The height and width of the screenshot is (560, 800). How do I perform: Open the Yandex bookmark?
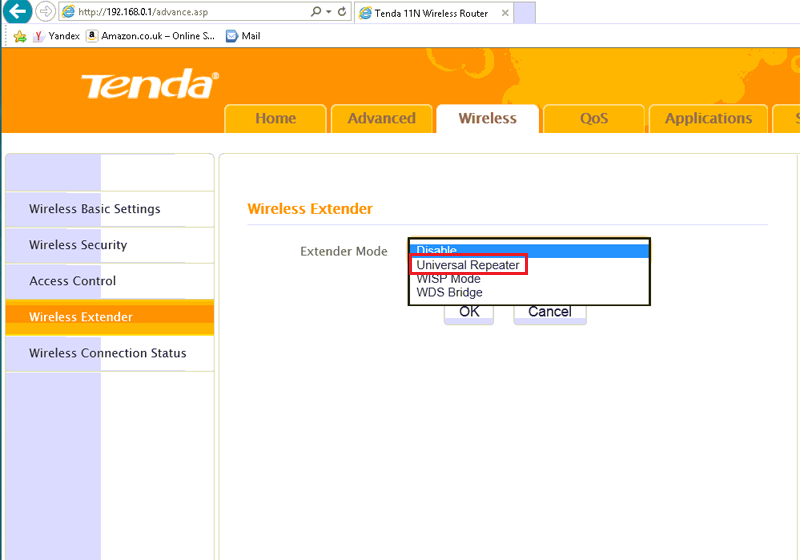pos(56,36)
